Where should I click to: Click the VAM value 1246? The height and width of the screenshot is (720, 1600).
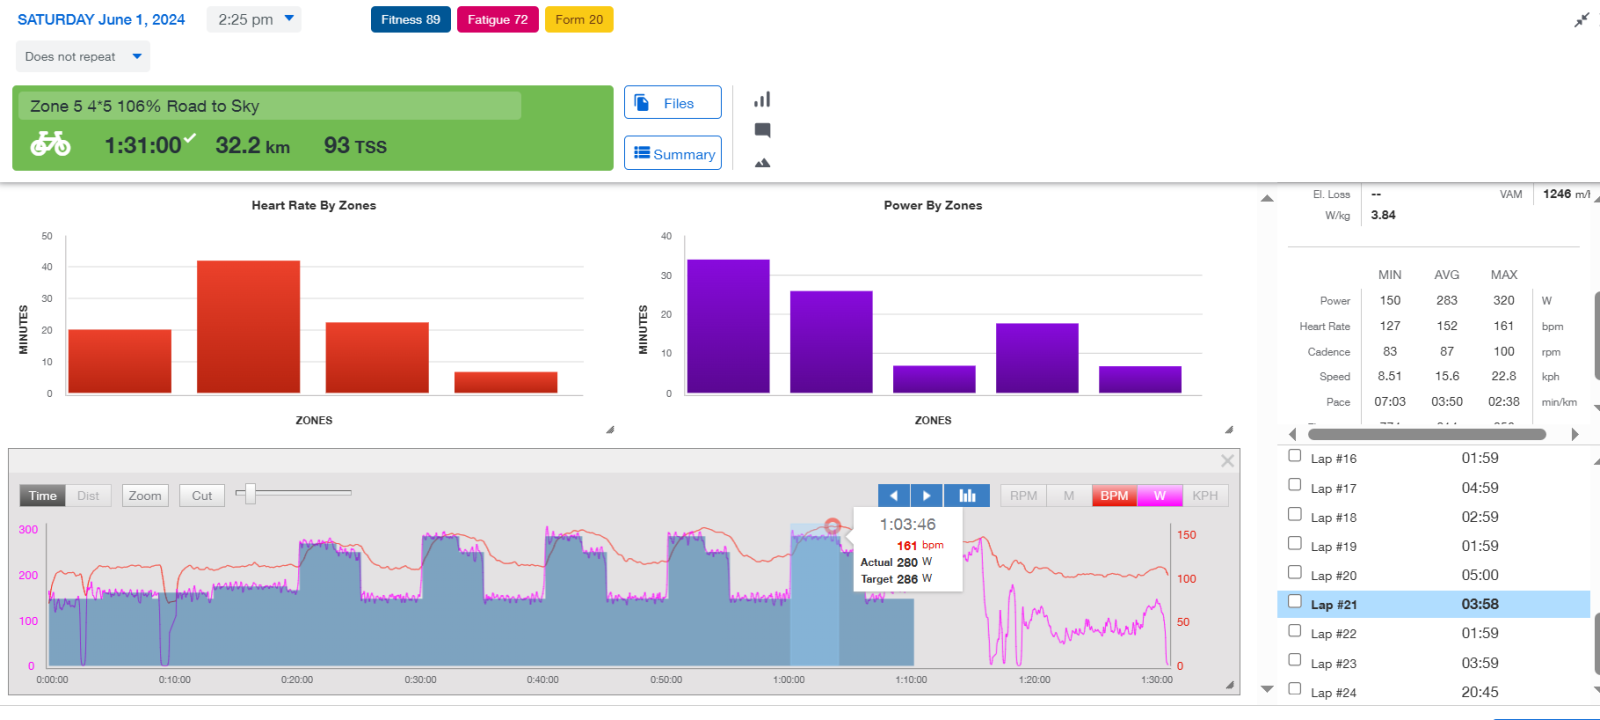pos(1557,194)
